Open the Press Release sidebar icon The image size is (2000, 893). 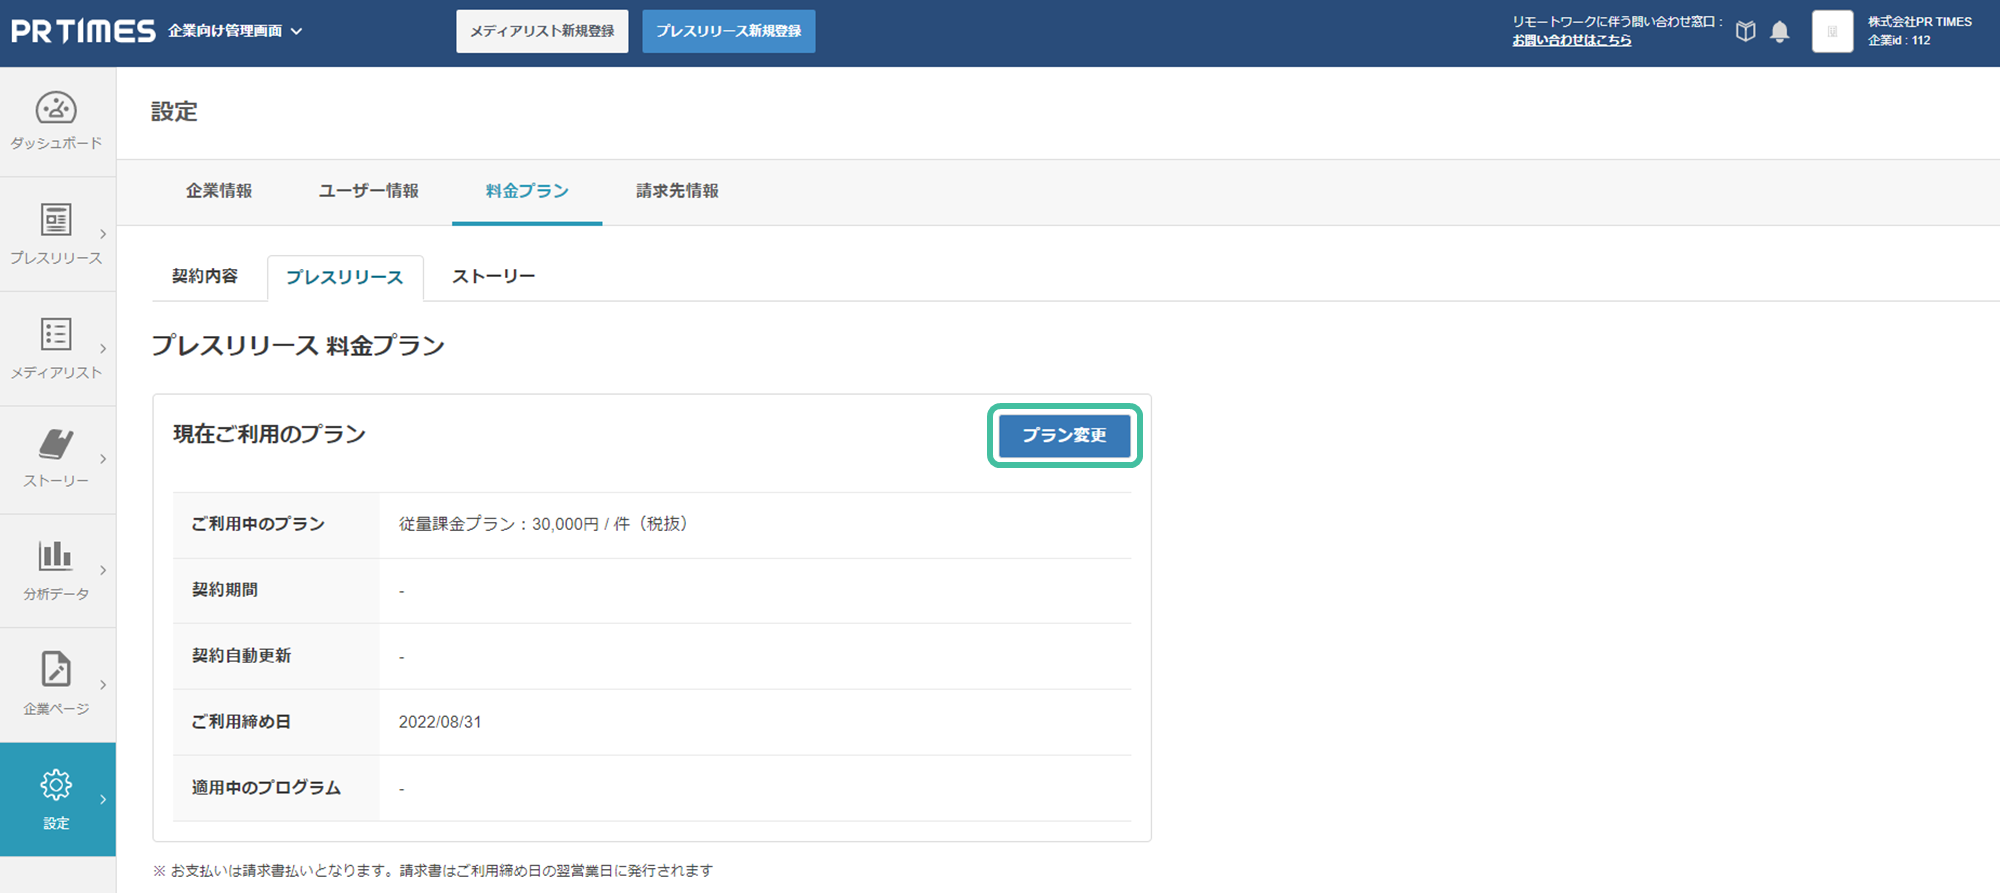coord(56,220)
